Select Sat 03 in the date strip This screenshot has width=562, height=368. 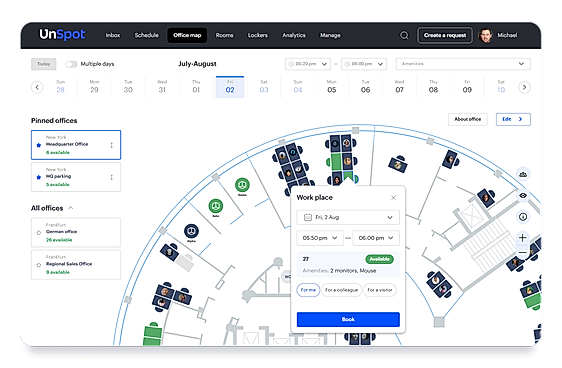(264, 87)
